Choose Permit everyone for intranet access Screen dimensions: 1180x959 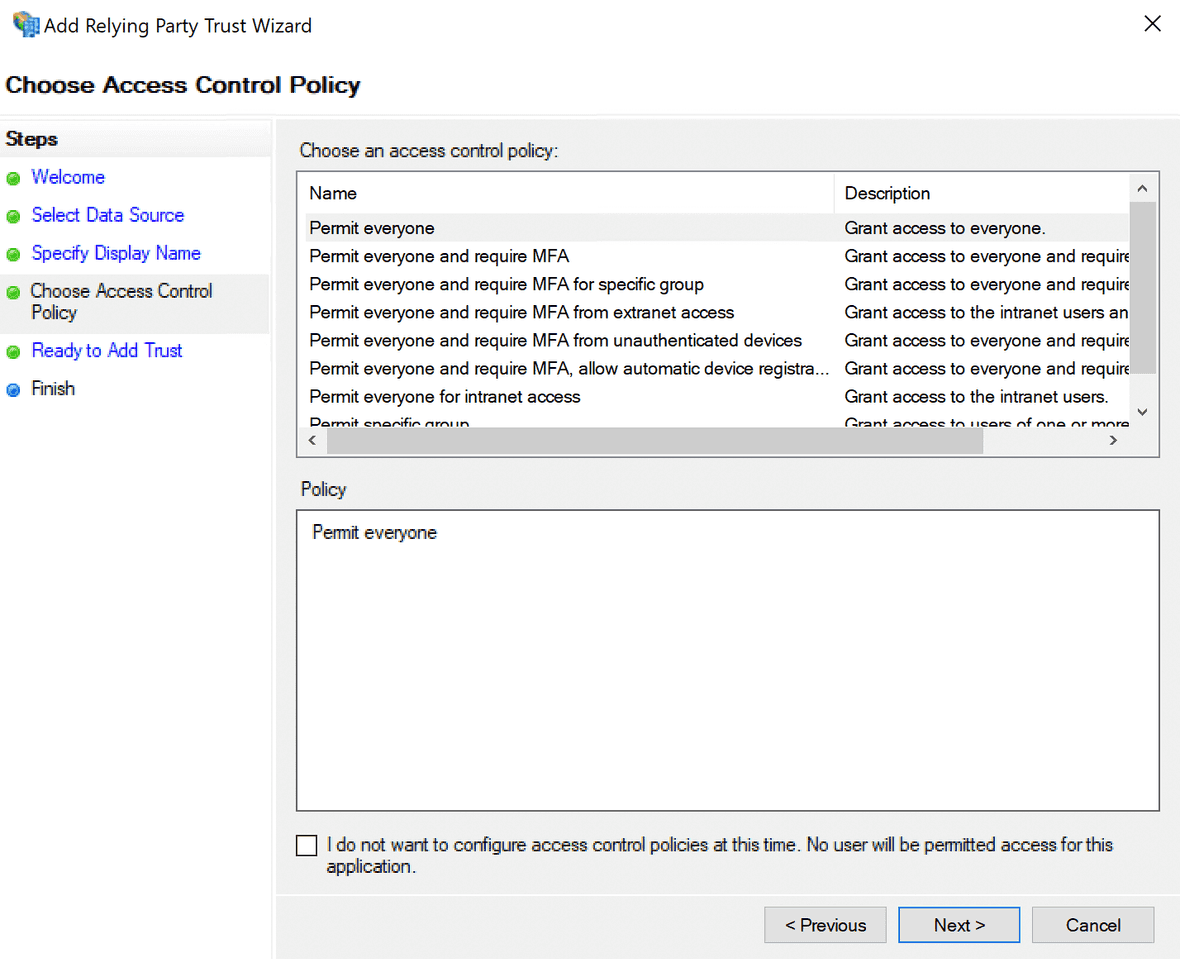[445, 397]
